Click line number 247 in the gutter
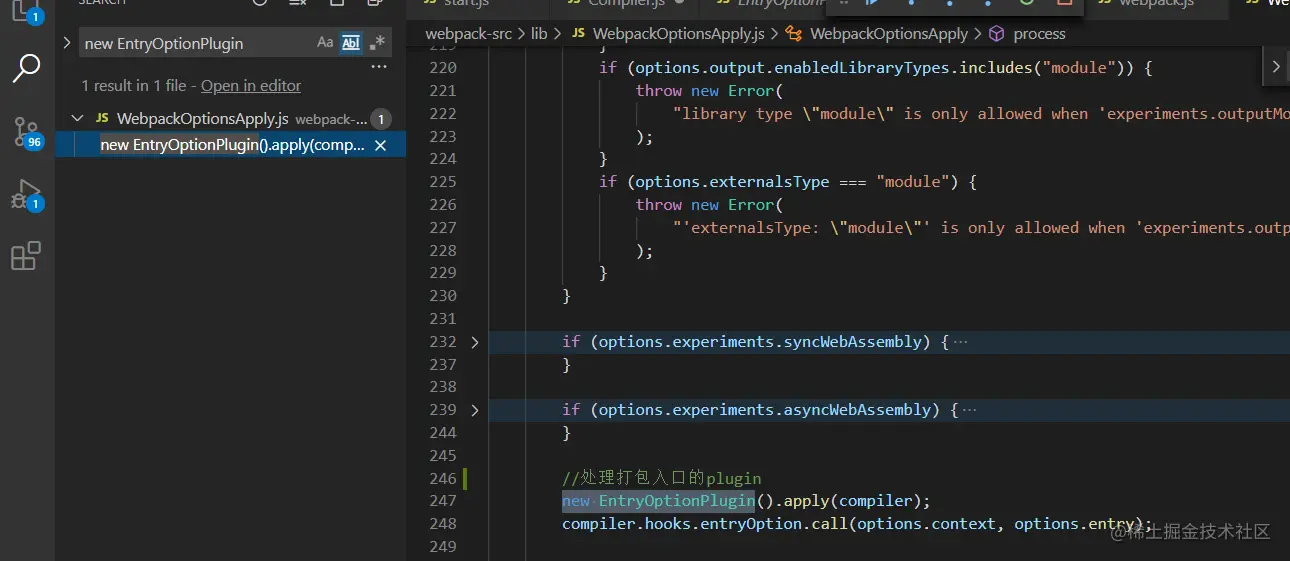The image size is (1290, 561). click(x=443, y=501)
